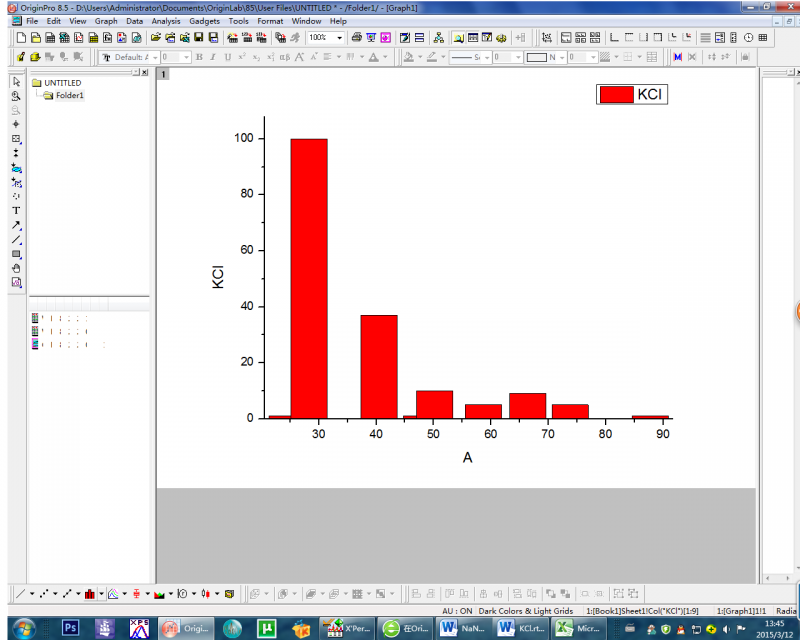Click the KCl legend box
This screenshot has height=640, width=800.
[632, 94]
